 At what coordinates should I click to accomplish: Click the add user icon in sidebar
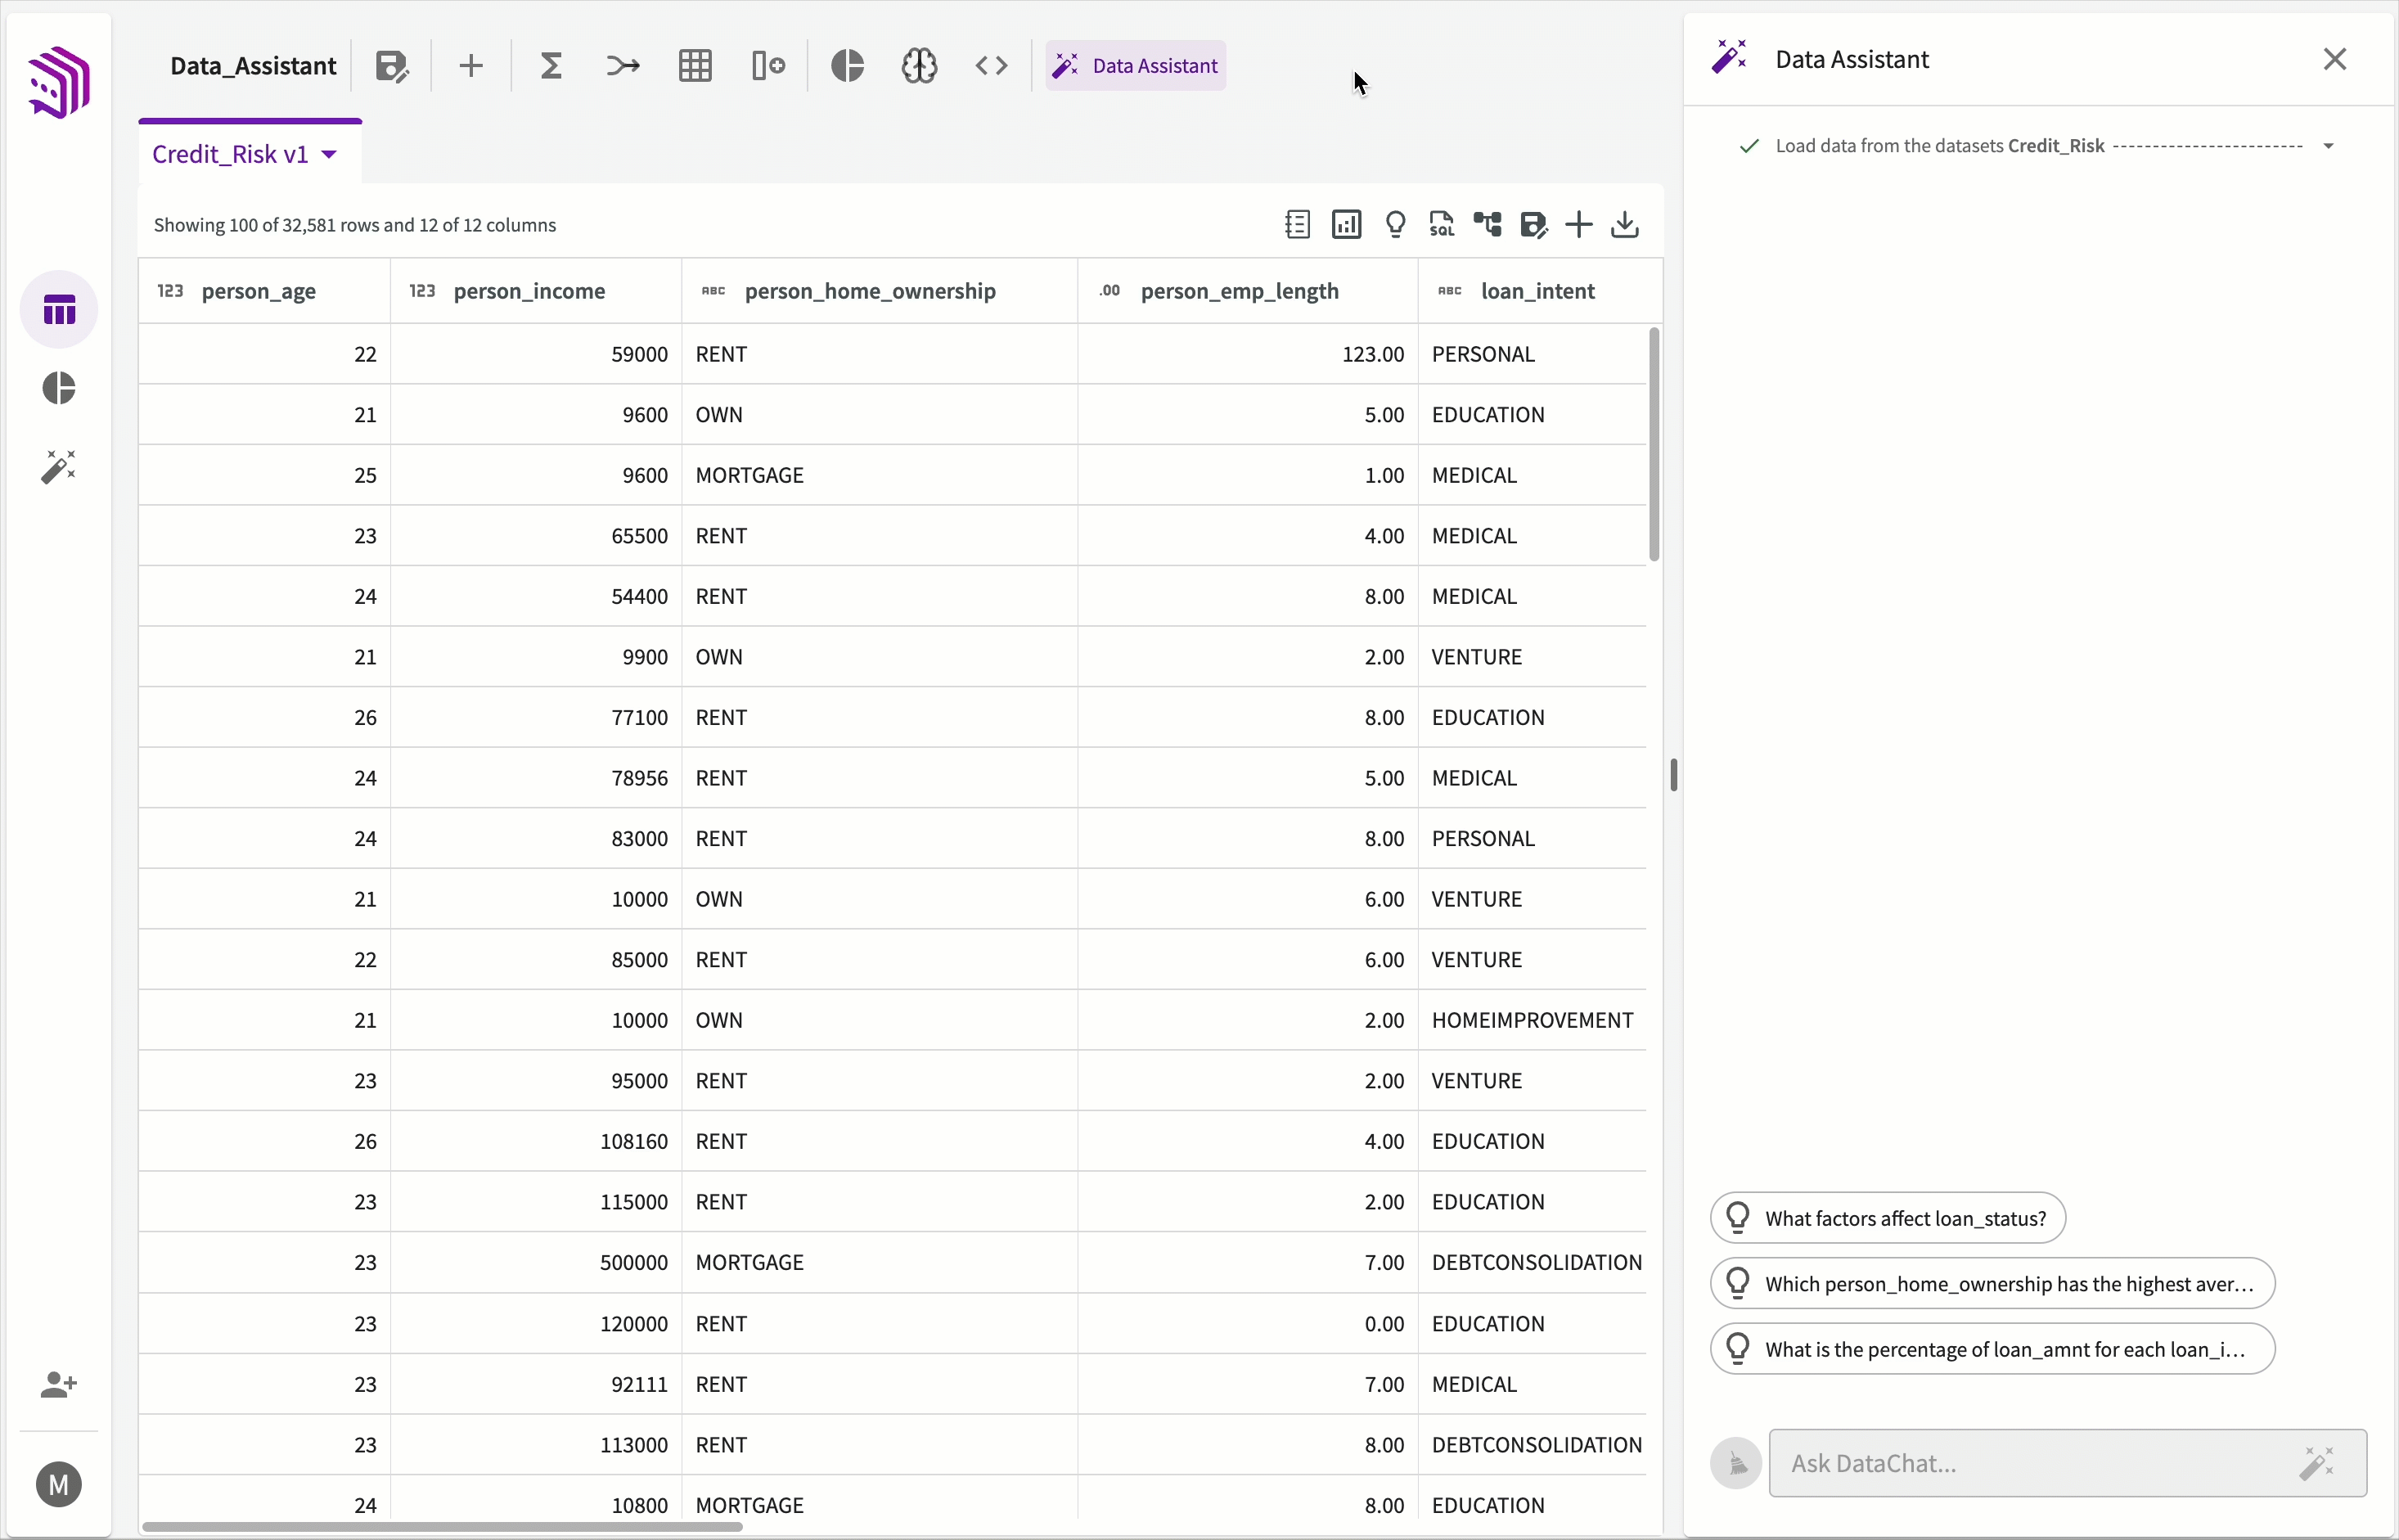point(59,1385)
